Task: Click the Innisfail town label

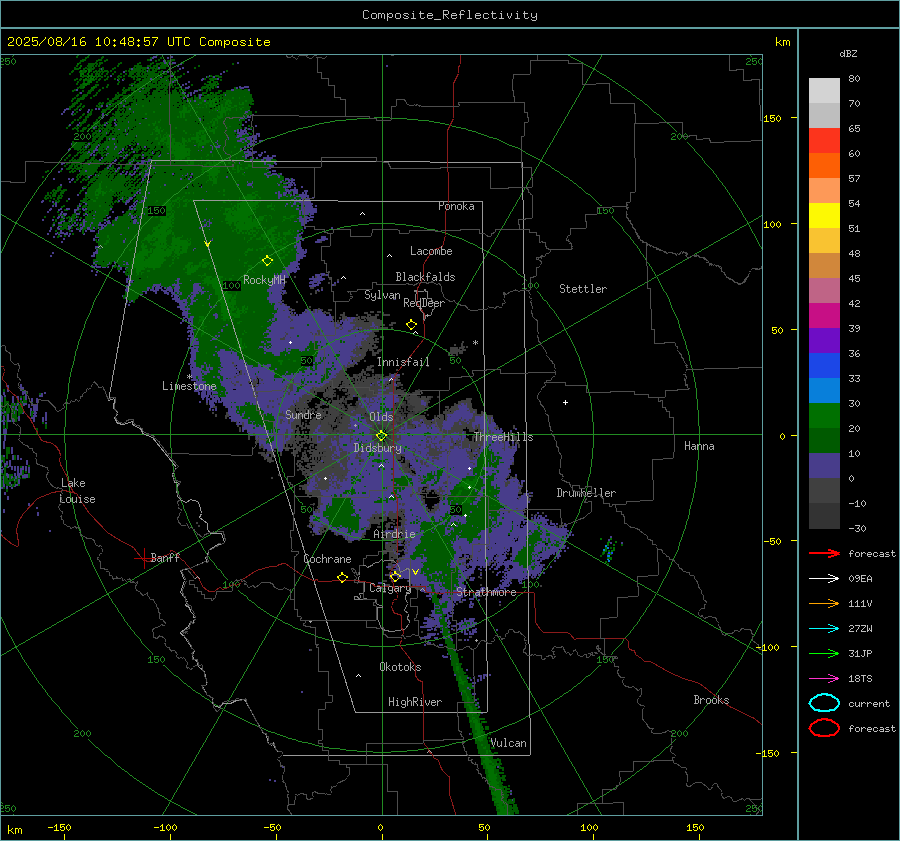Action: [403, 362]
